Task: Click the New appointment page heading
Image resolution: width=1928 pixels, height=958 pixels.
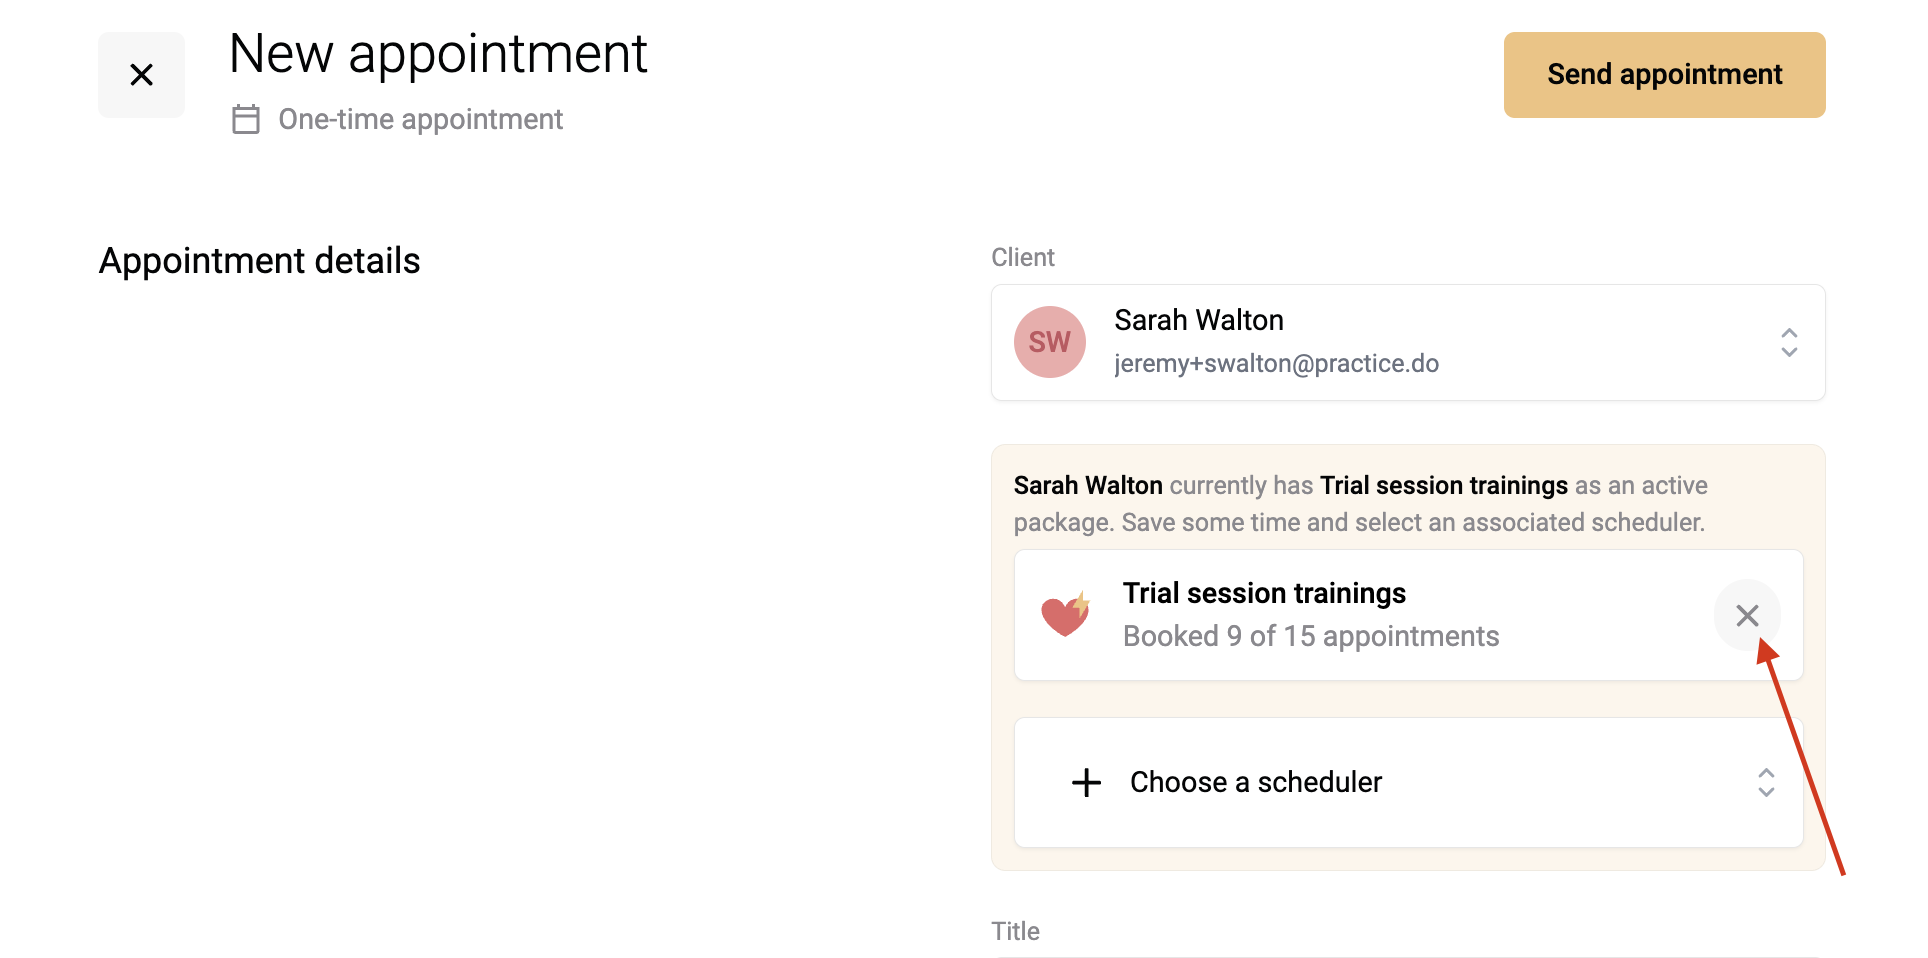Action: (x=438, y=54)
